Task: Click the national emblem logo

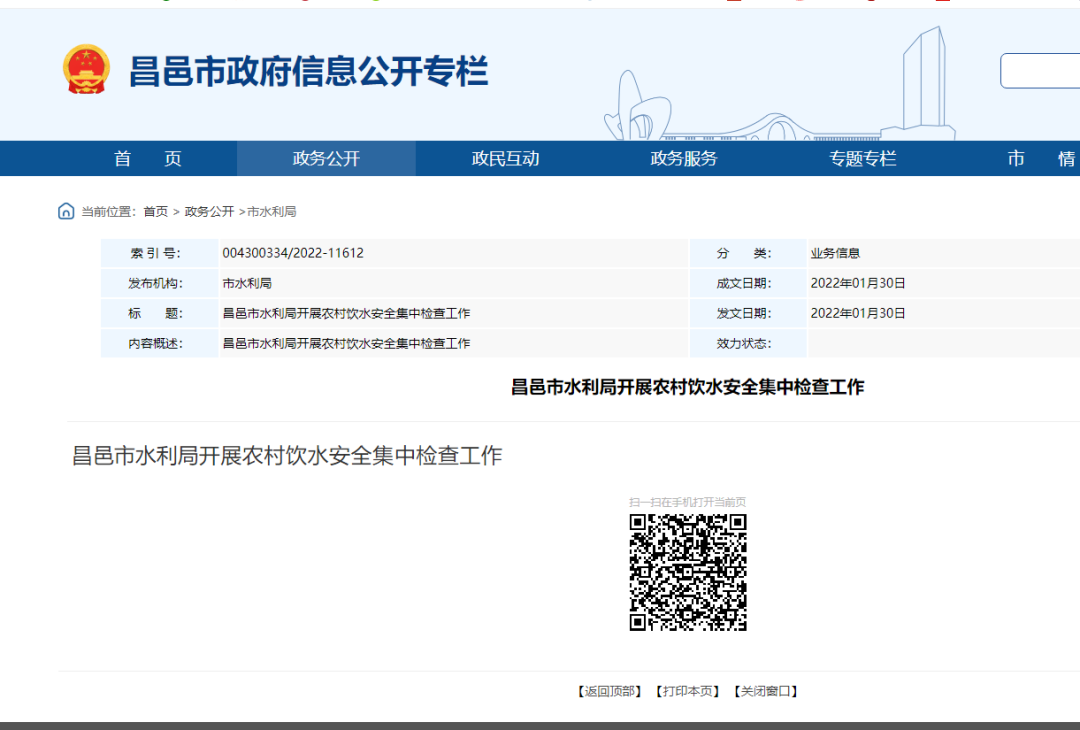Action: tap(87, 71)
